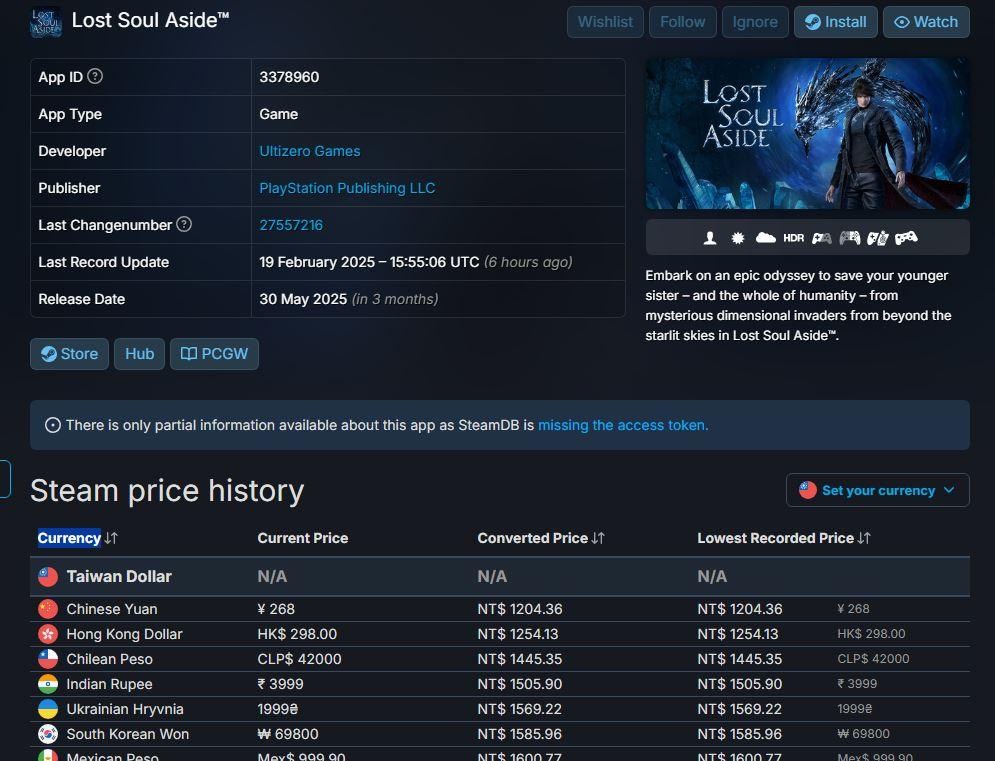995x761 pixels.
Task: Click the Lost Soul Aside app logo
Action: (46, 22)
